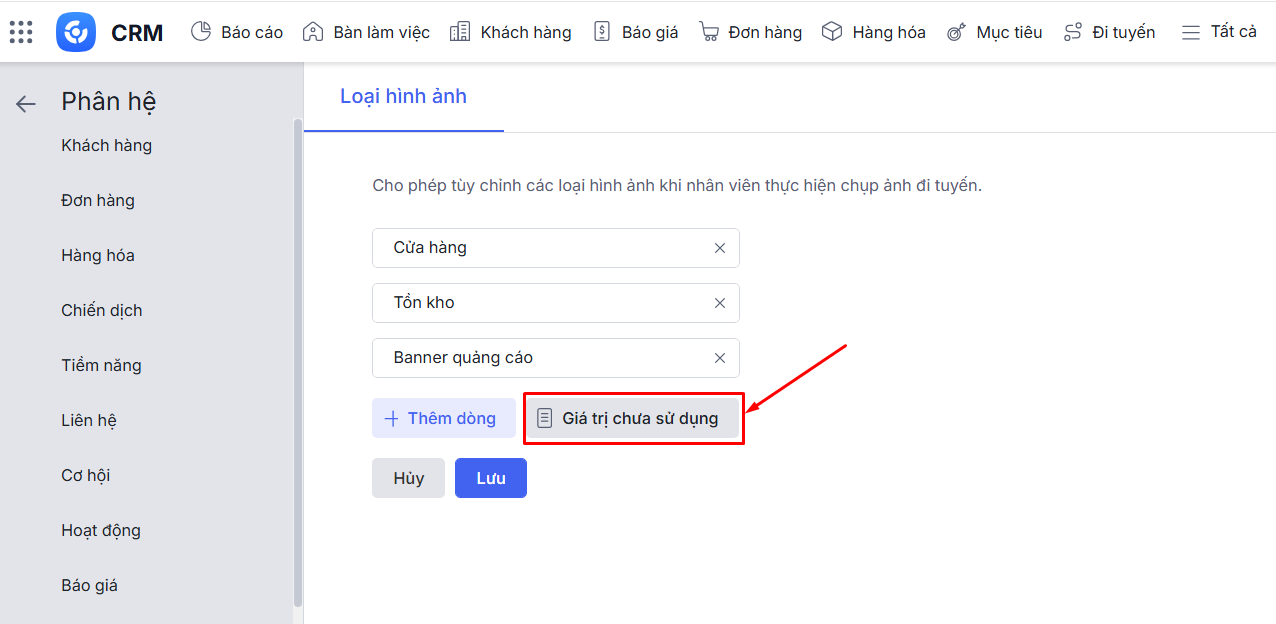
Task: Open the Đi tuyến top menu
Action: (1109, 32)
